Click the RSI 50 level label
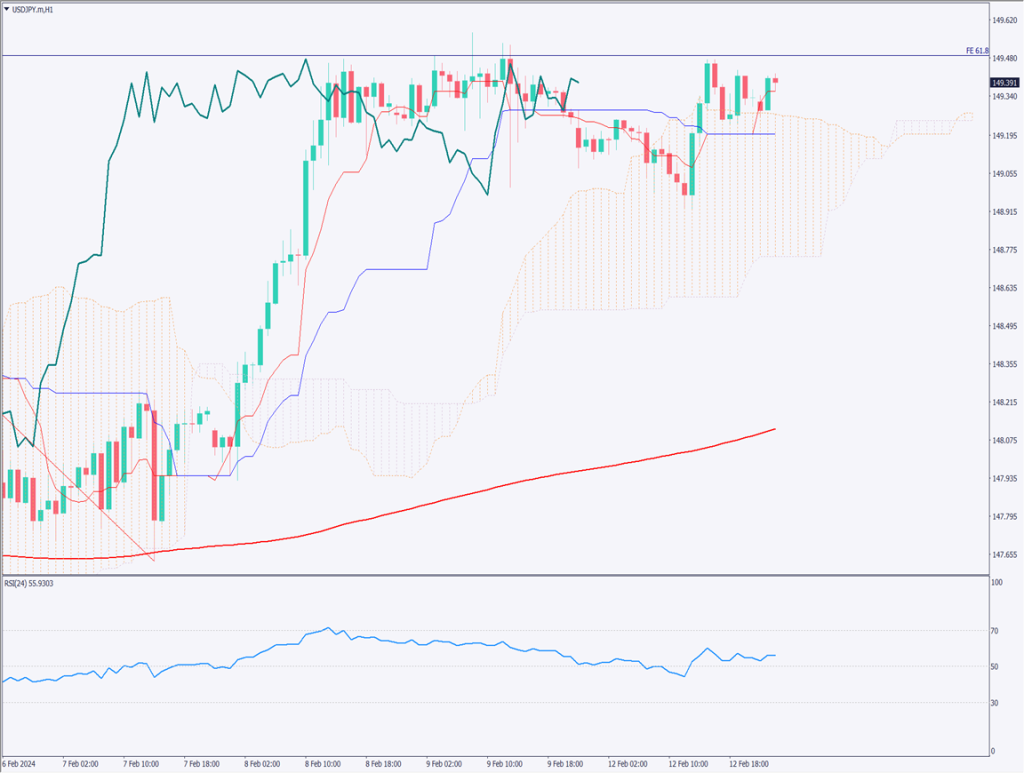 (x=995, y=667)
